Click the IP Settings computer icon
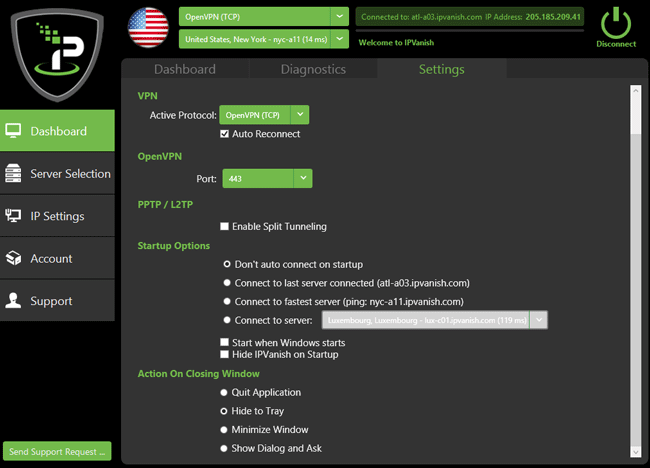Screen dimensions: 650x468 (13, 216)
